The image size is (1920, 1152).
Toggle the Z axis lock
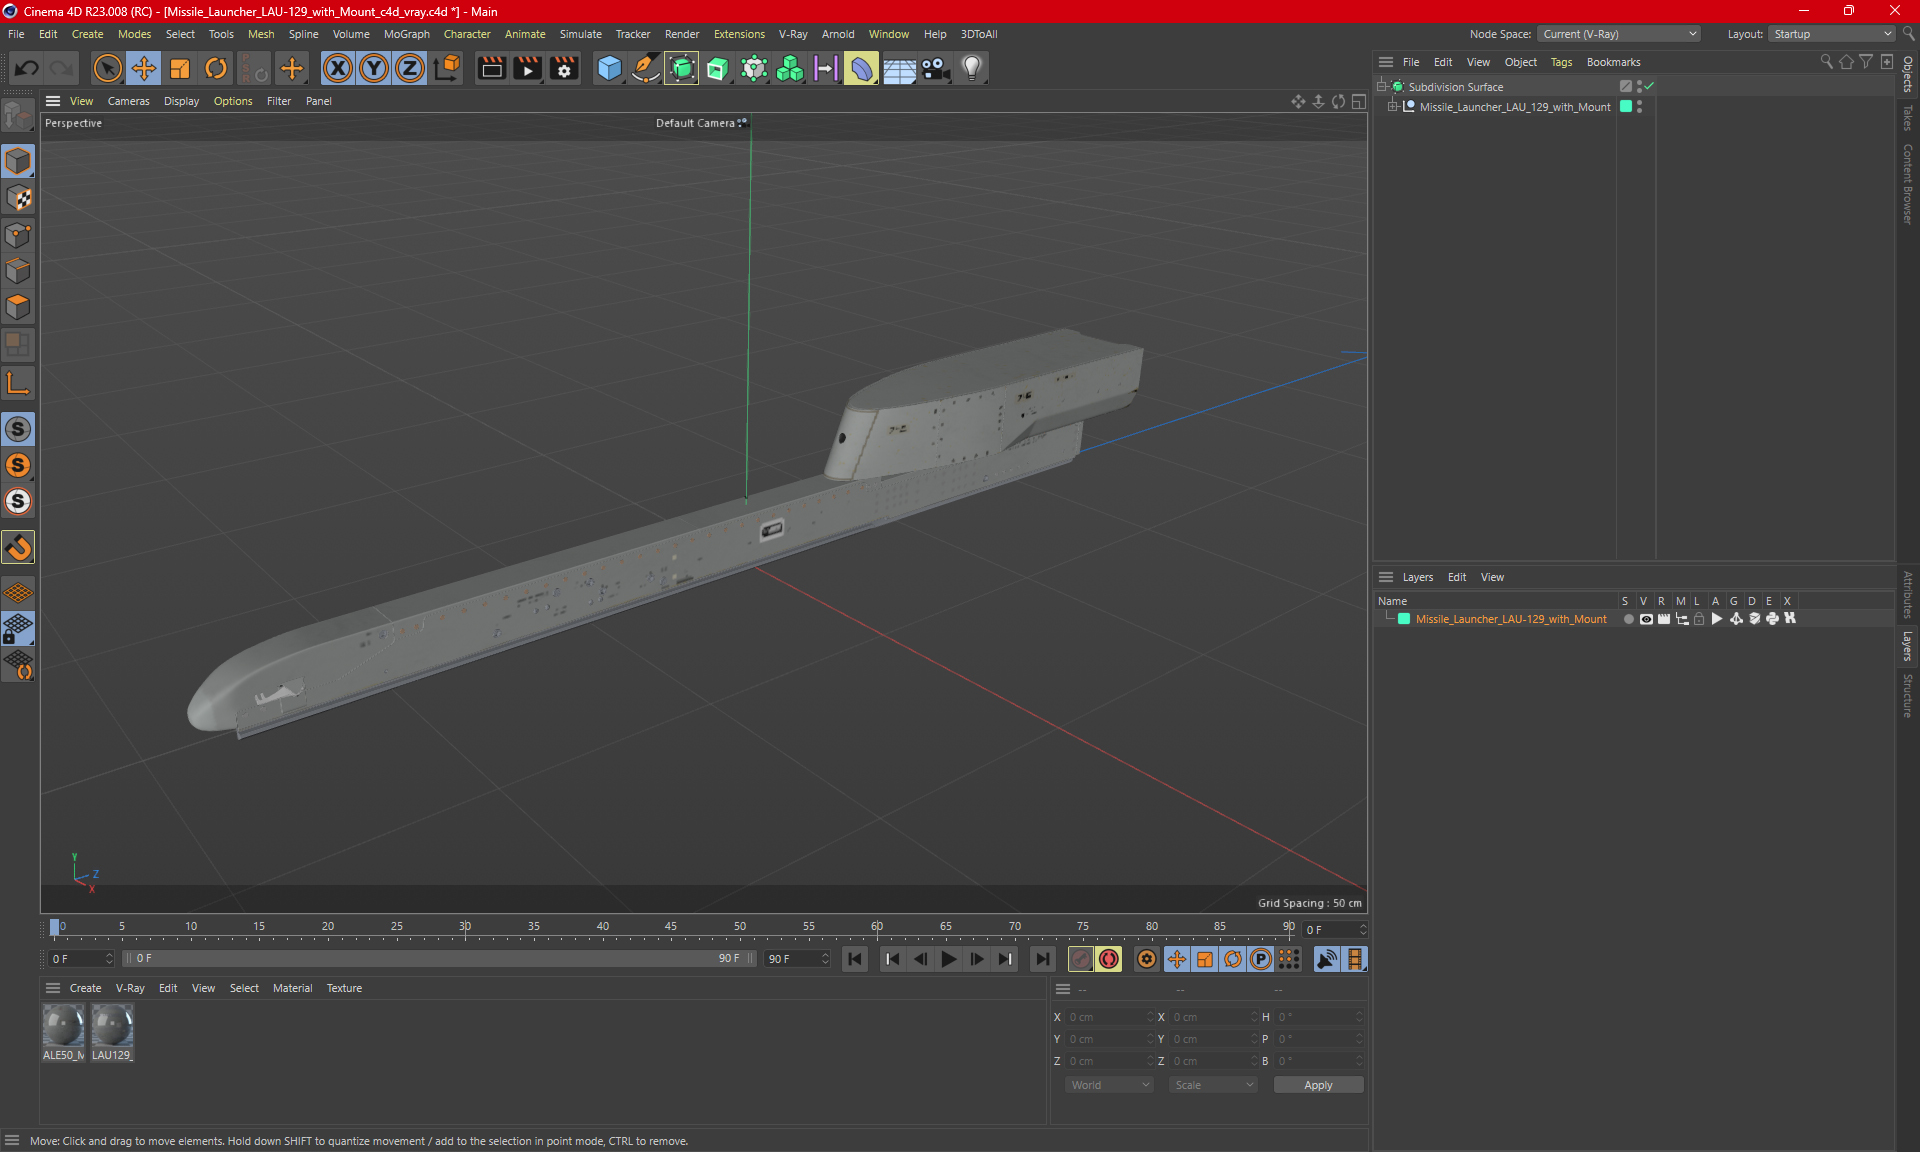pyautogui.click(x=410, y=68)
